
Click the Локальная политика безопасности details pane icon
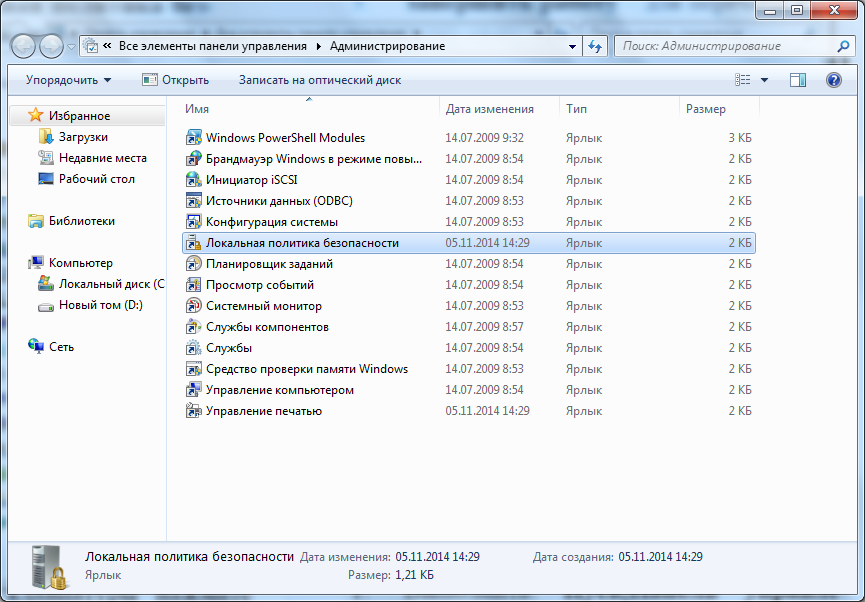tap(49, 567)
